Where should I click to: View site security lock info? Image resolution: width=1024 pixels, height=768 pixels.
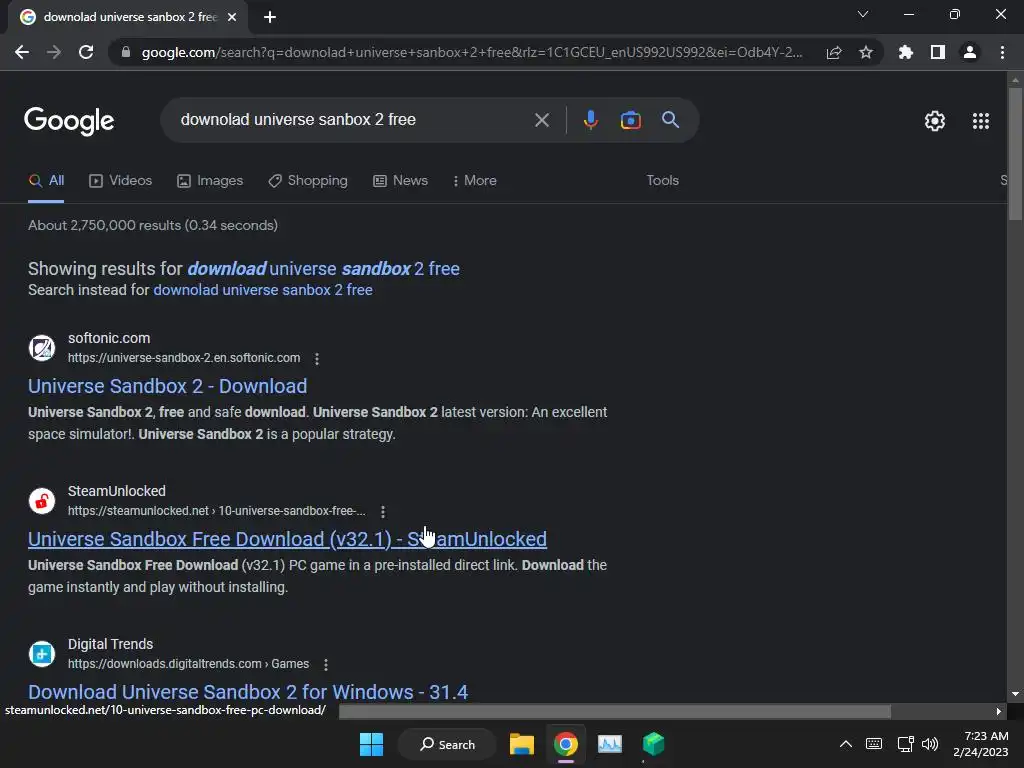pos(126,52)
